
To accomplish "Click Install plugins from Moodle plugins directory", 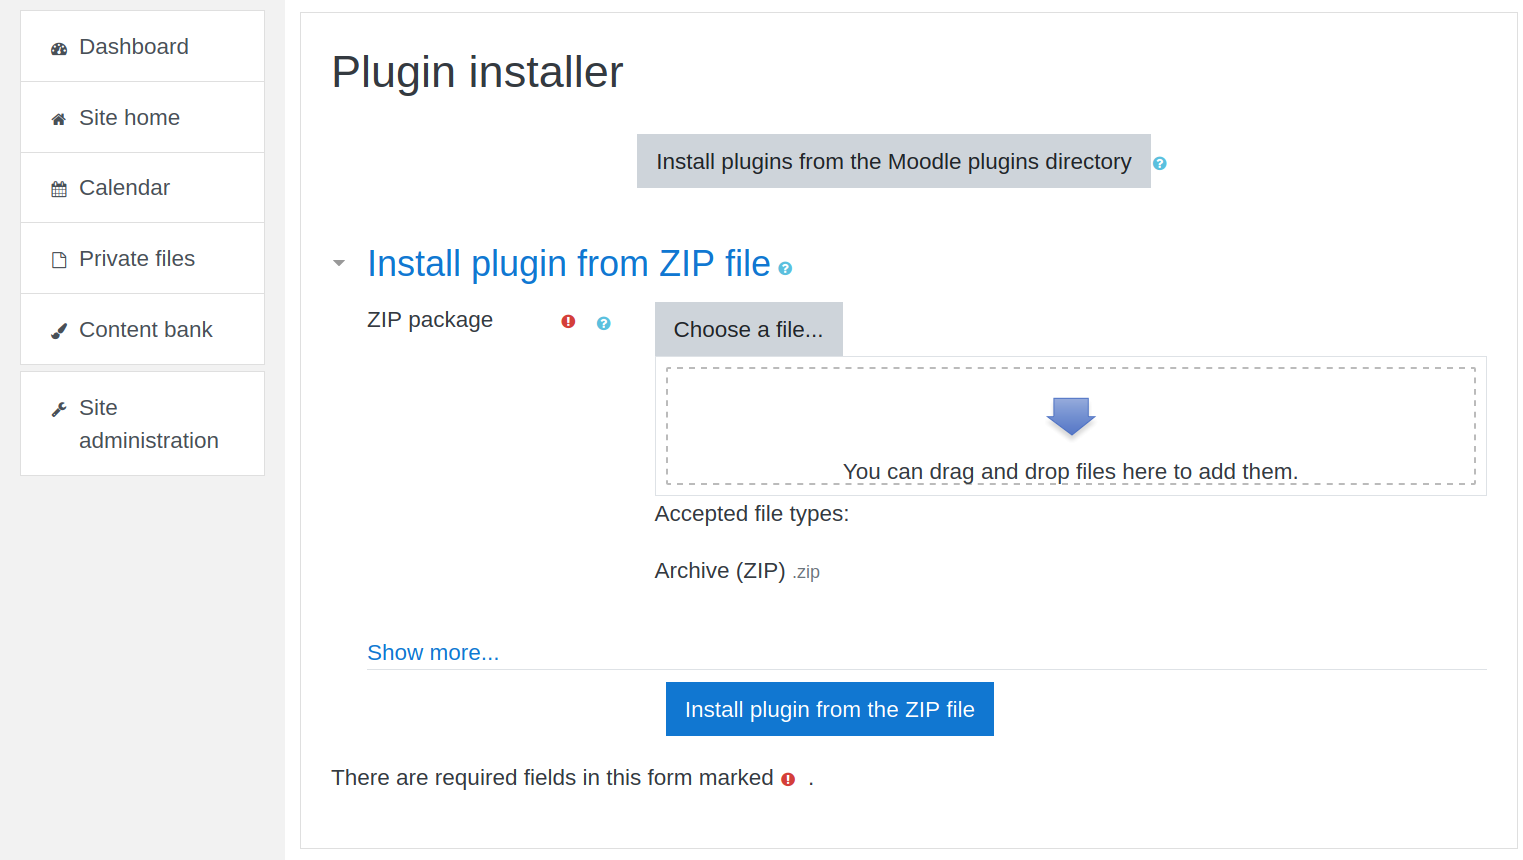I will (x=893, y=161).
